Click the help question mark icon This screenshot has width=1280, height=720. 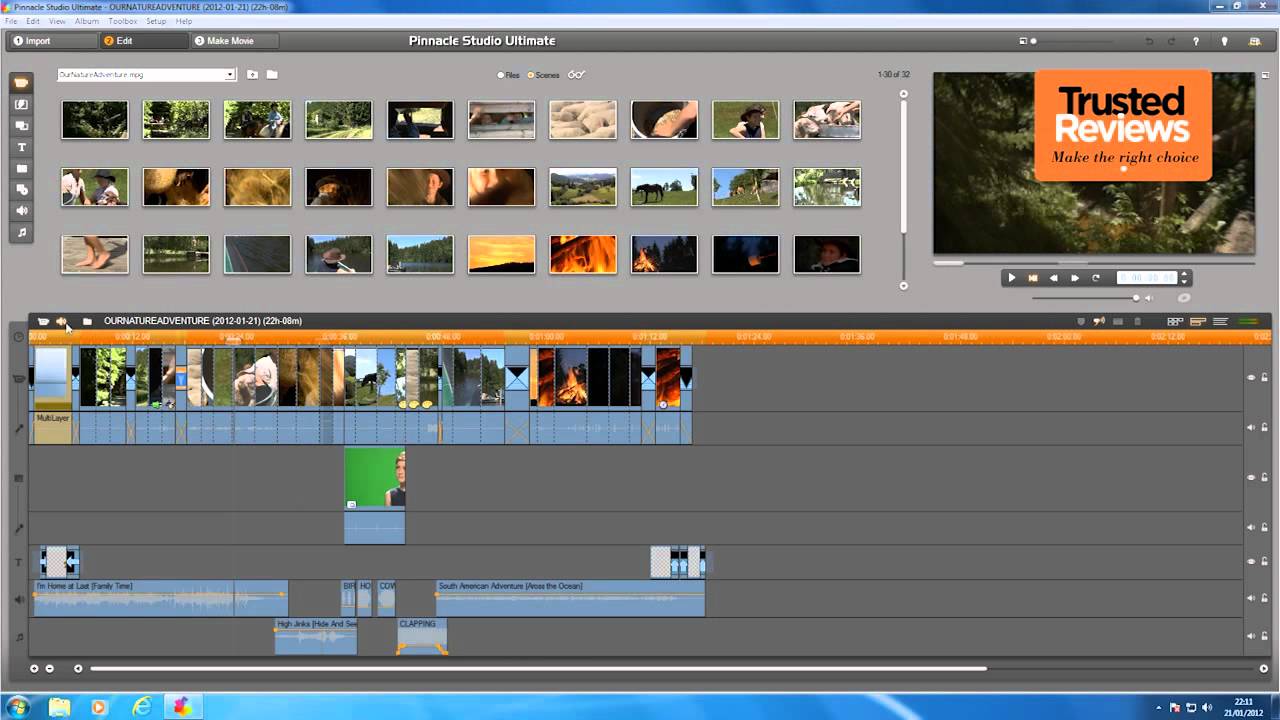point(1196,41)
